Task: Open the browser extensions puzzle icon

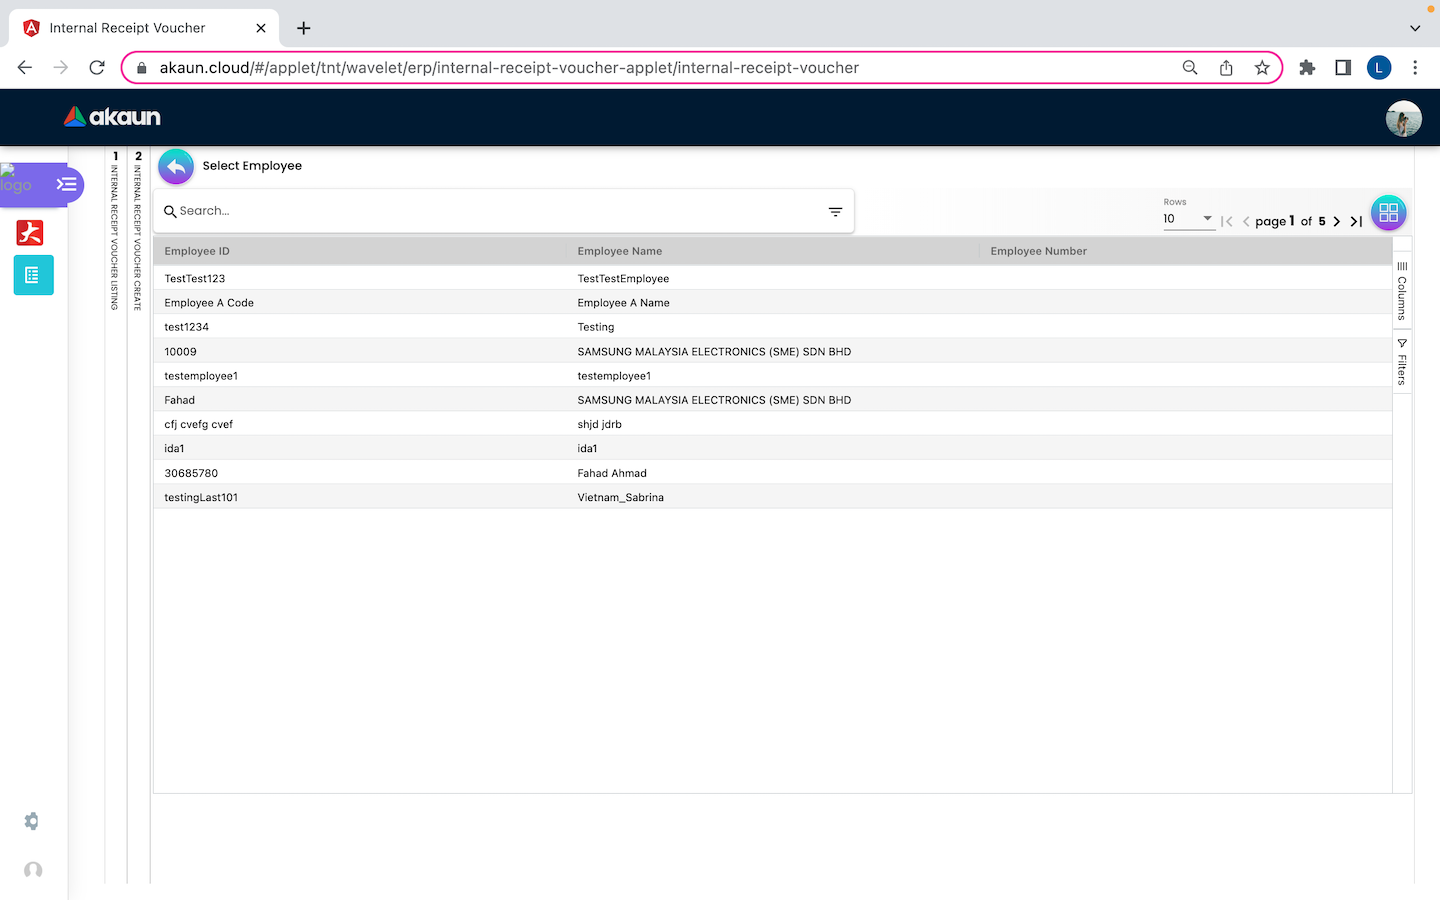Action: point(1307,68)
